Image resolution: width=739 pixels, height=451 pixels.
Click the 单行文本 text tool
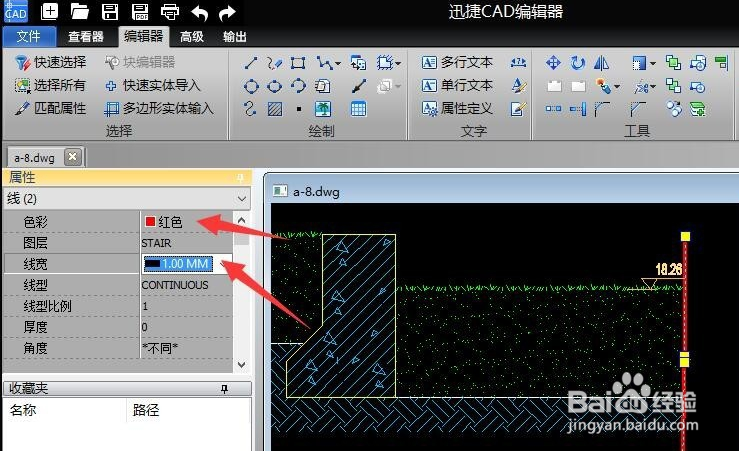pyautogui.click(x=457, y=85)
